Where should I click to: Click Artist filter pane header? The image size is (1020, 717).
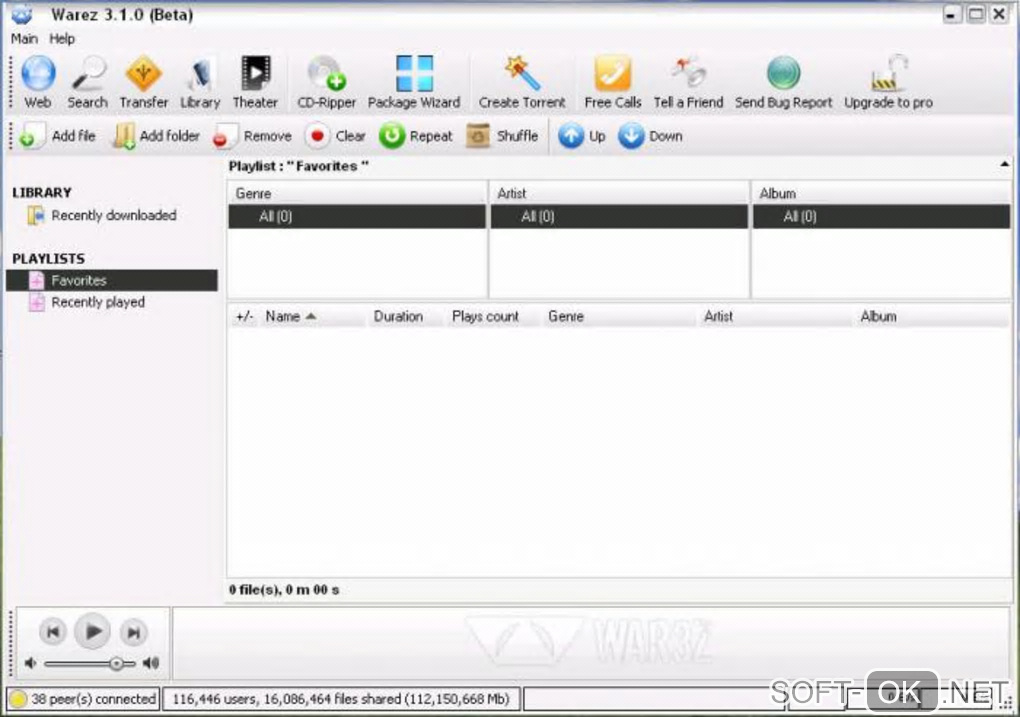pyautogui.click(x=619, y=193)
